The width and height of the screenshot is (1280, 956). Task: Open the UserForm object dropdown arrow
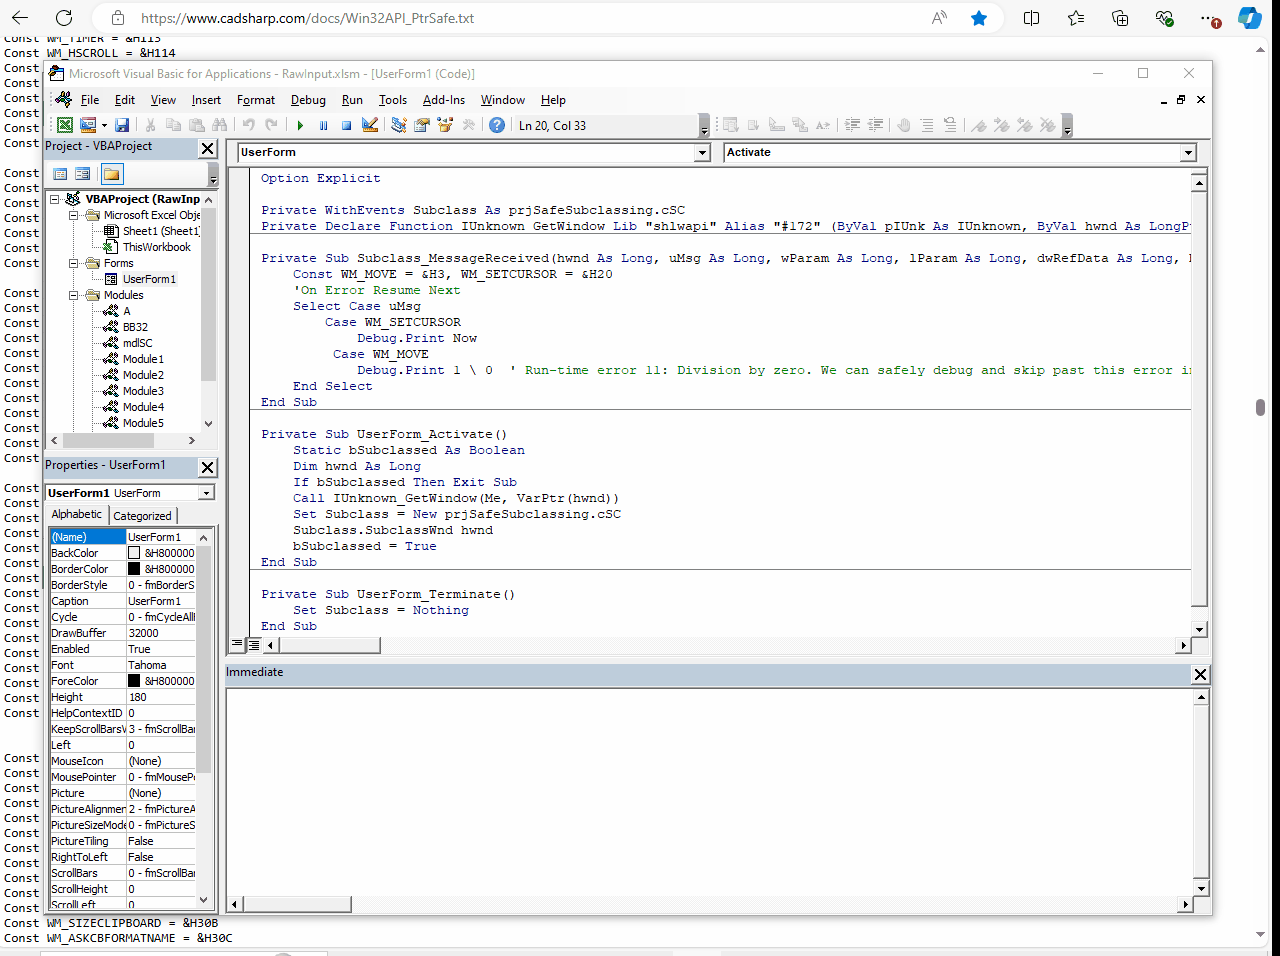click(x=702, y=153)
